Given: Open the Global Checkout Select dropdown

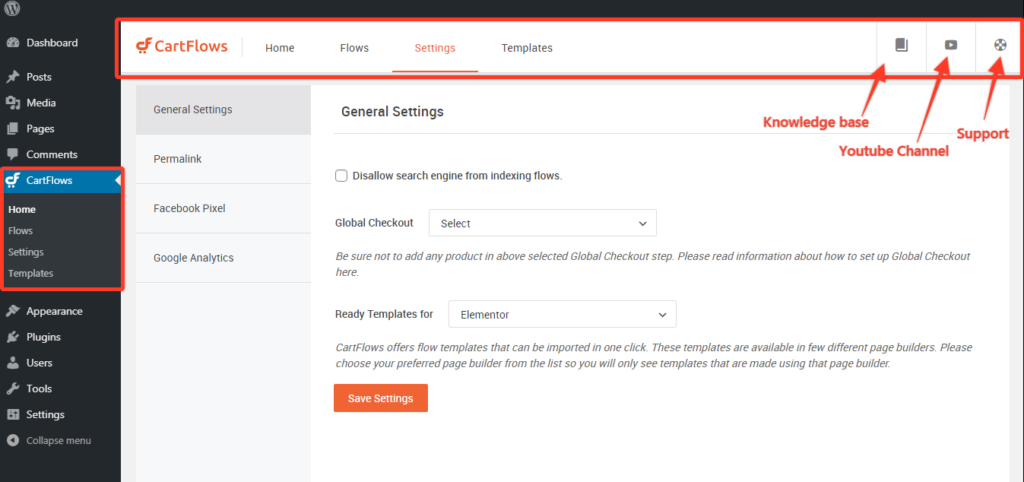Looking at the screenshot, I should (x=543, y=223).
